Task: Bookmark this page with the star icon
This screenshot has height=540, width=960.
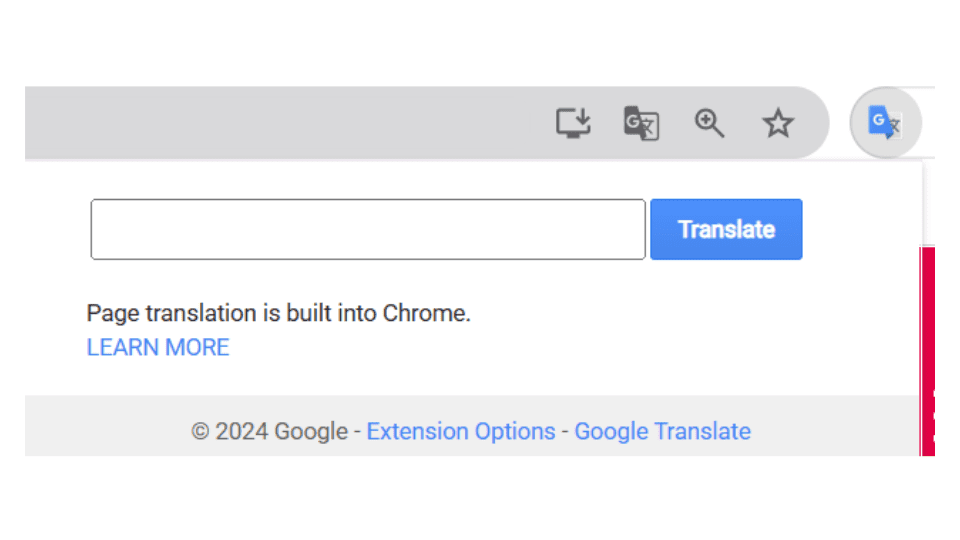Action: click(777, 123)
